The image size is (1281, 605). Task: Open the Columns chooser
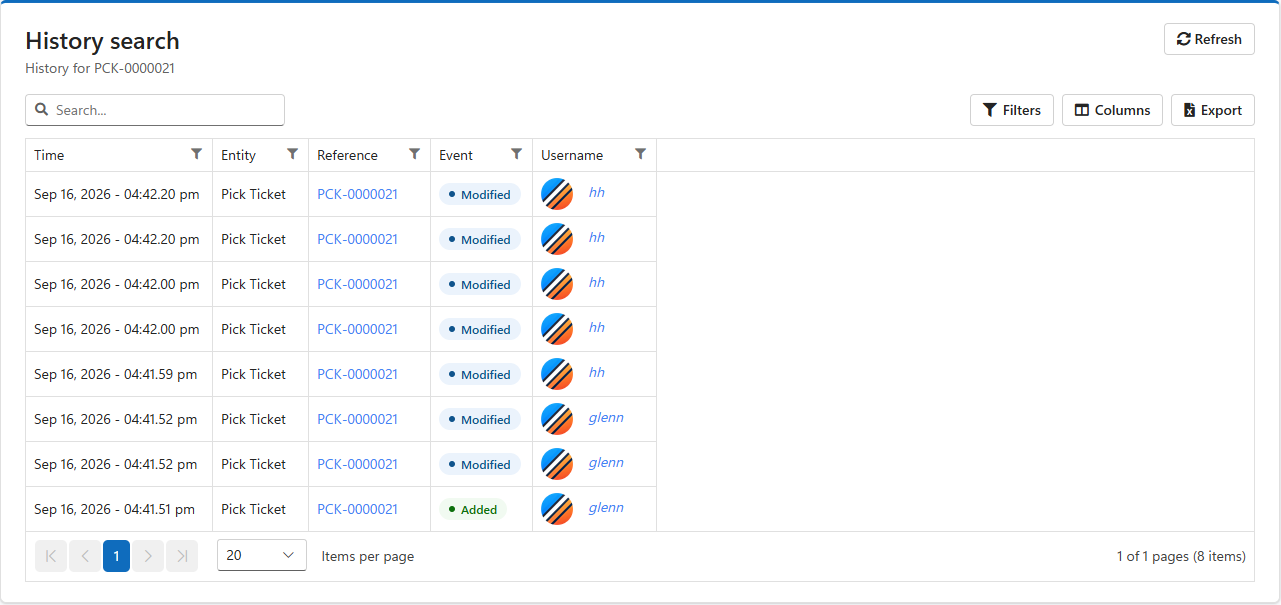(x=1112, y=110)
